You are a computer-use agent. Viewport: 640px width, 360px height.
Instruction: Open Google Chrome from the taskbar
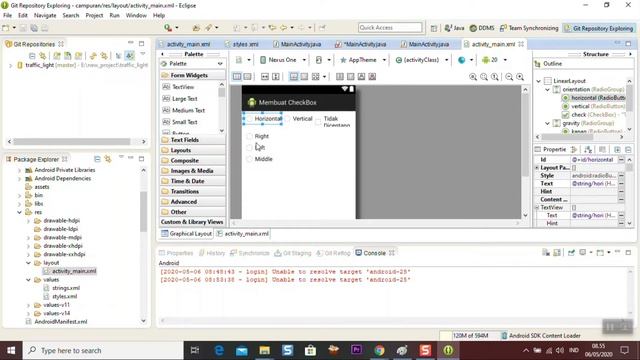(x=379, y=350)
